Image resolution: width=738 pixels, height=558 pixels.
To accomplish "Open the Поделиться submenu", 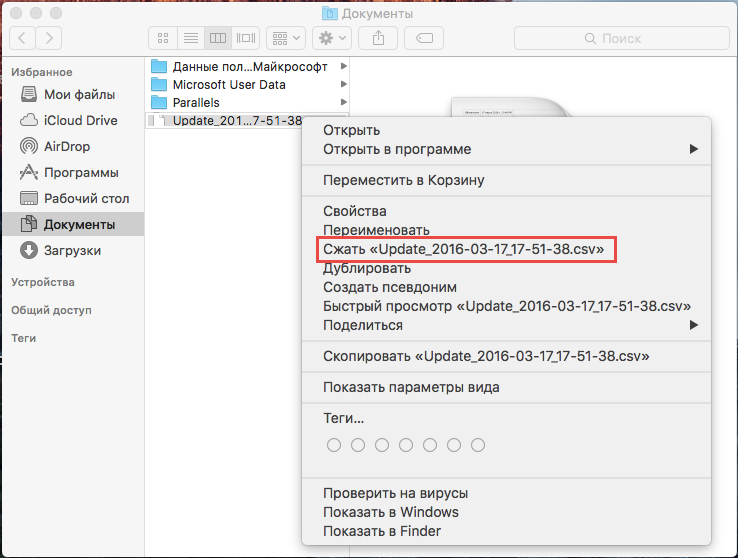I will [506, 325].
